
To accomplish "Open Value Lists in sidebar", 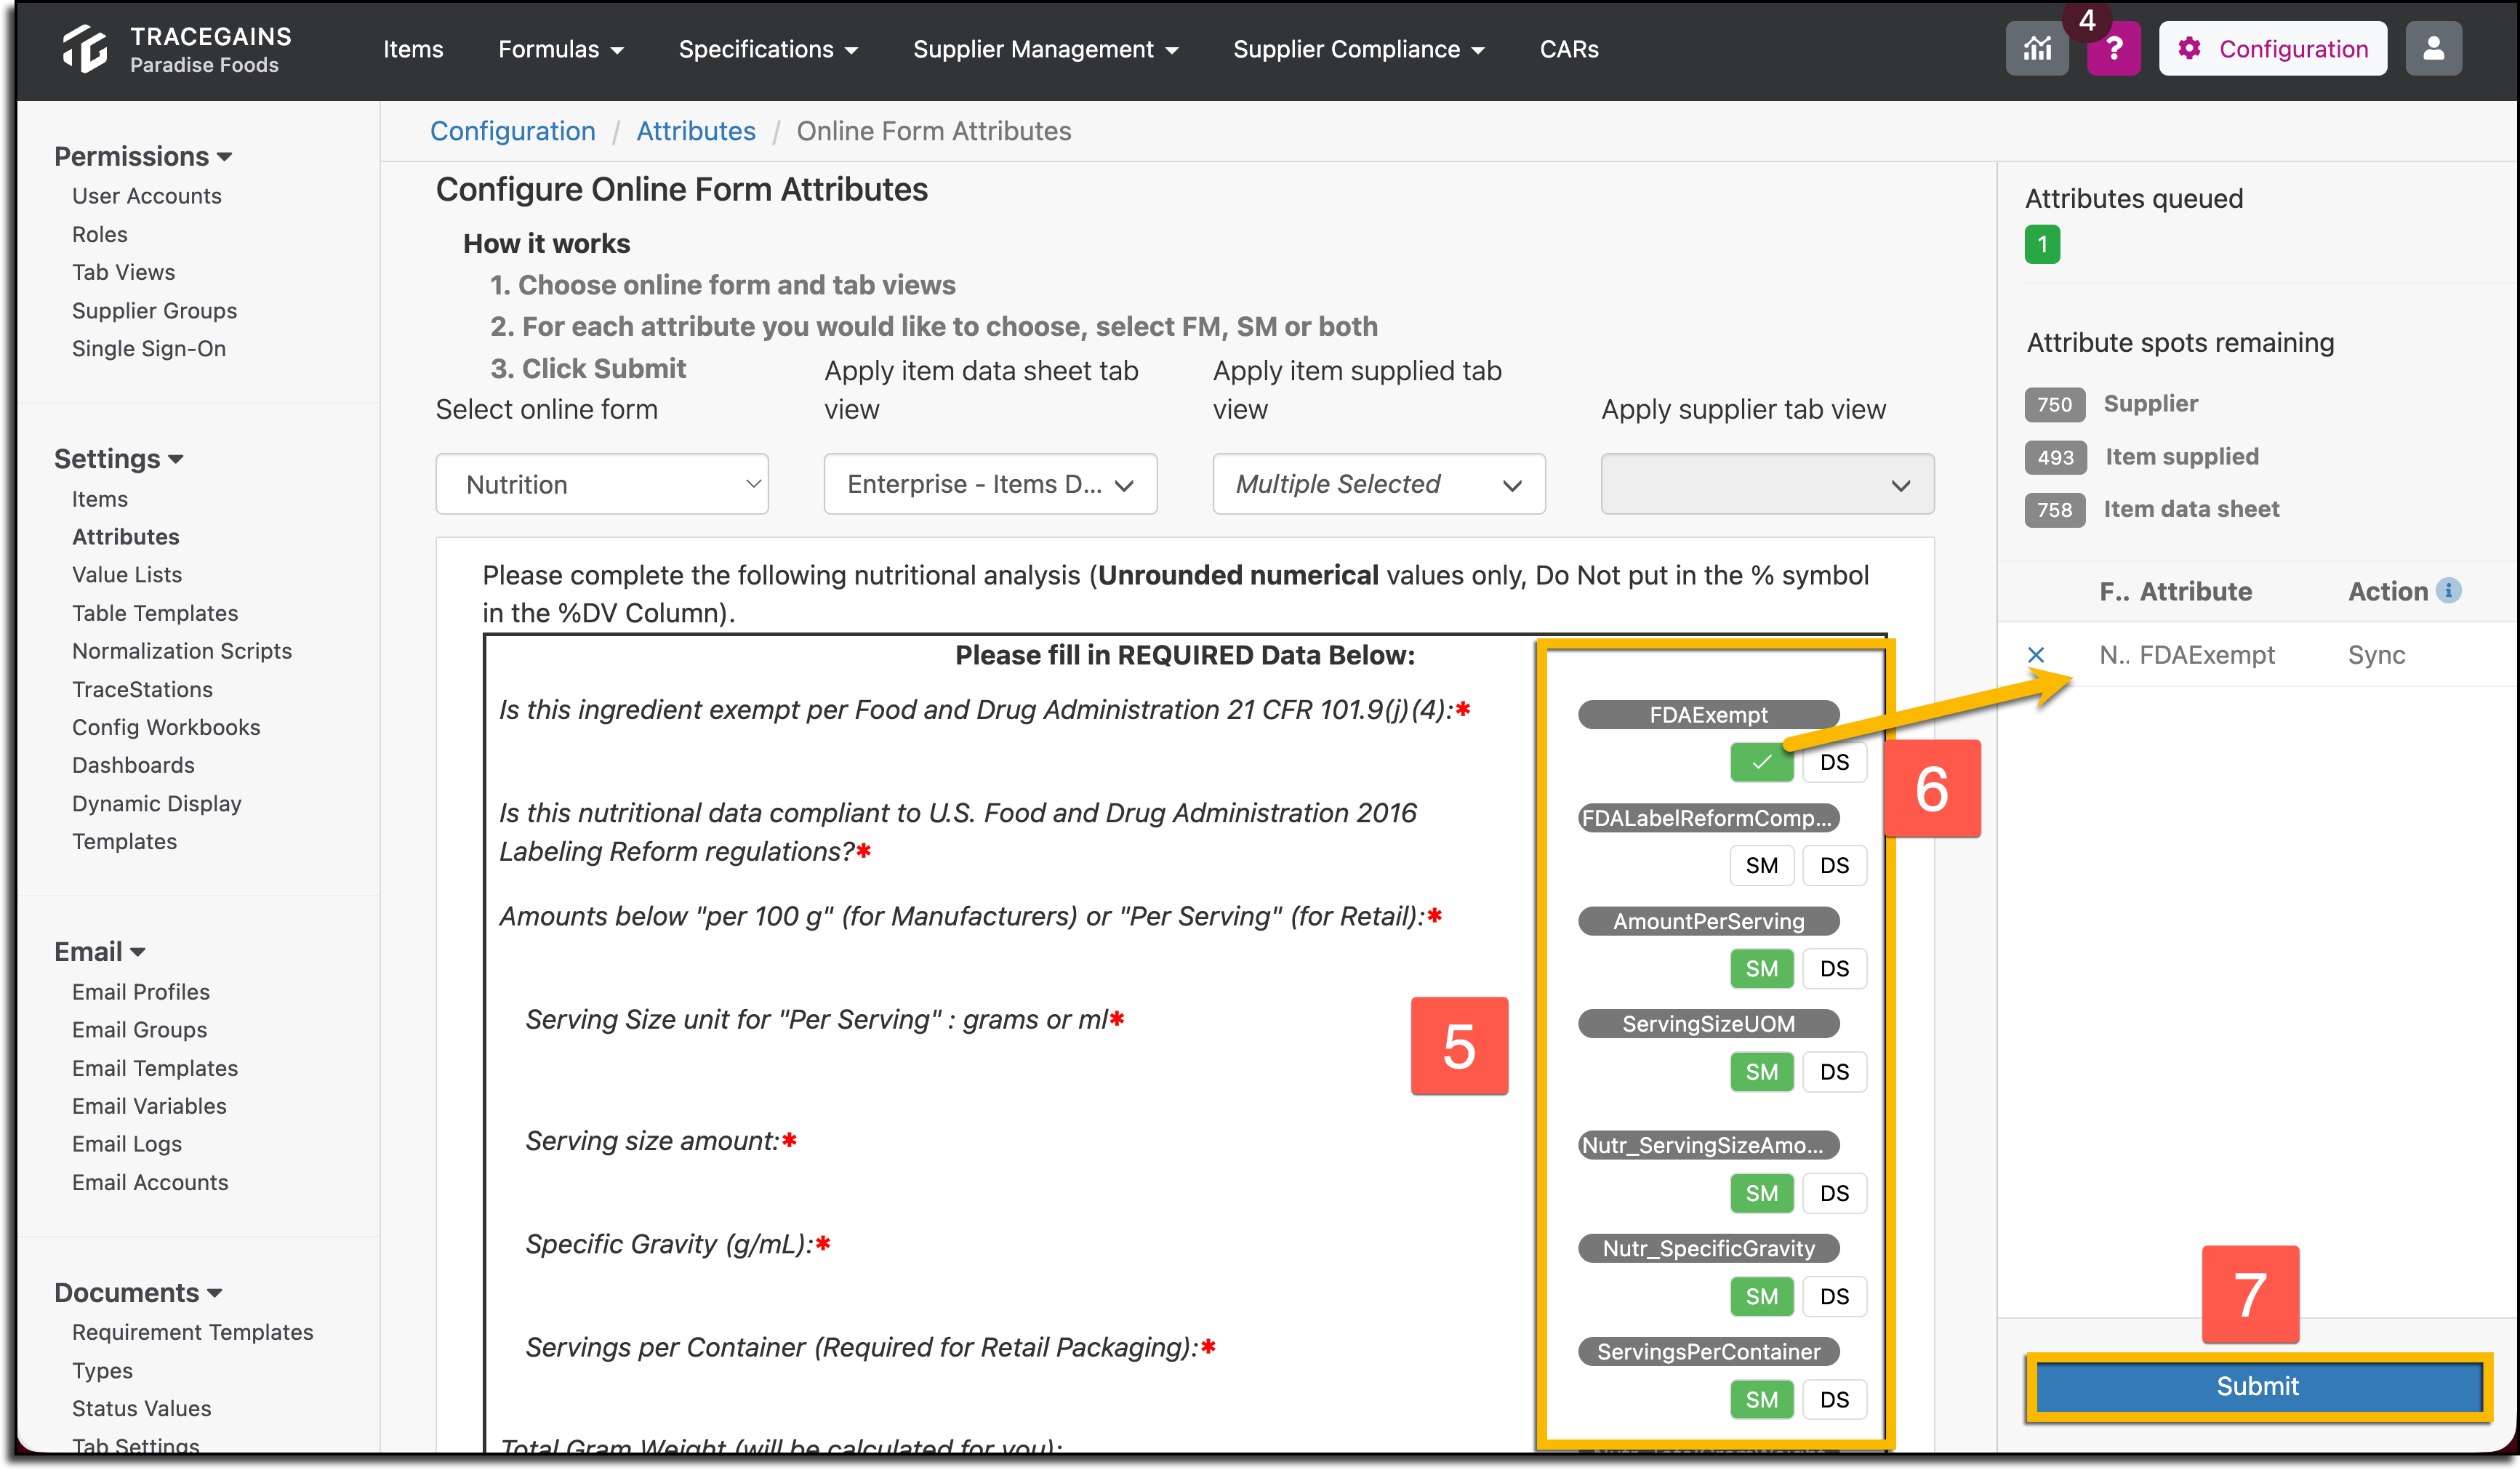I will 127,574.
